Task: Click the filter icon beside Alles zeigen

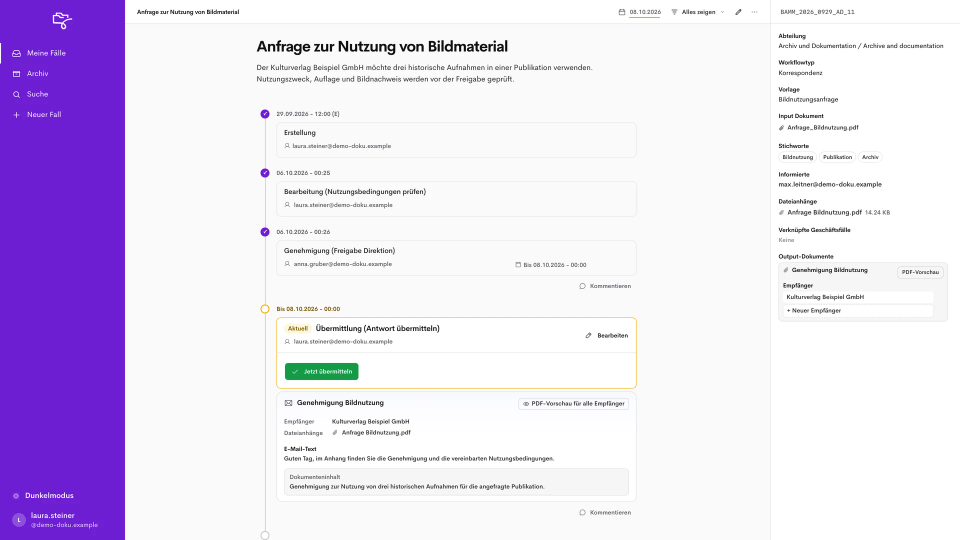Action: pos(674,12)
